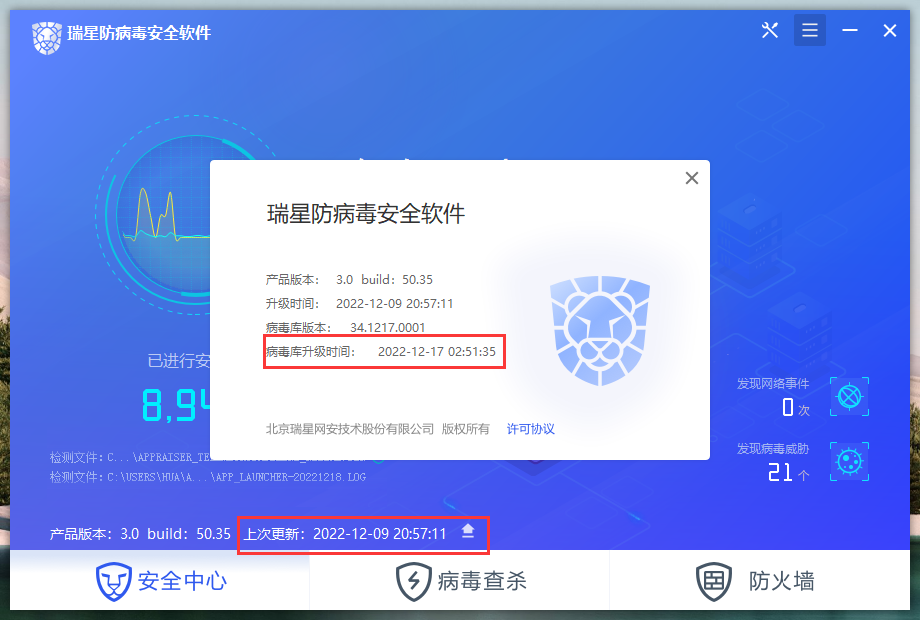This screenshot has height=620, width=920.
Task: Click the 21 个 virus threats count
Action: click(789, 472)
